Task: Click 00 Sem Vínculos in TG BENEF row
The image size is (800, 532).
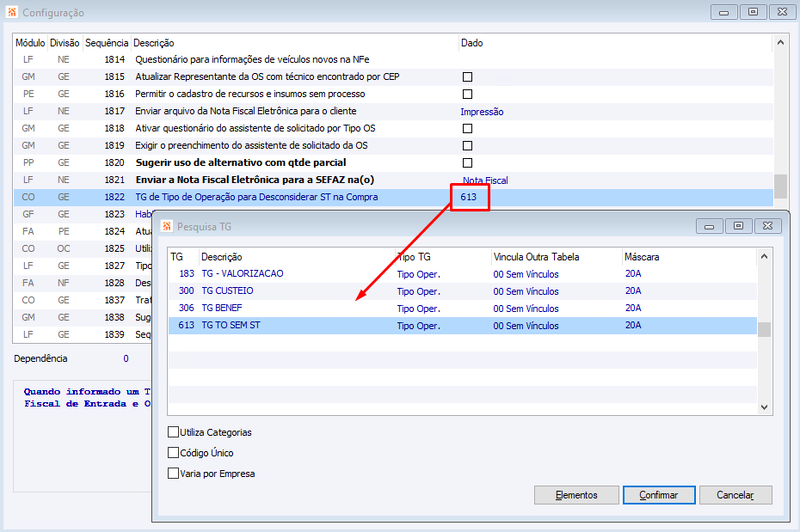Action: pyautogui.click(x=526, y=309)
